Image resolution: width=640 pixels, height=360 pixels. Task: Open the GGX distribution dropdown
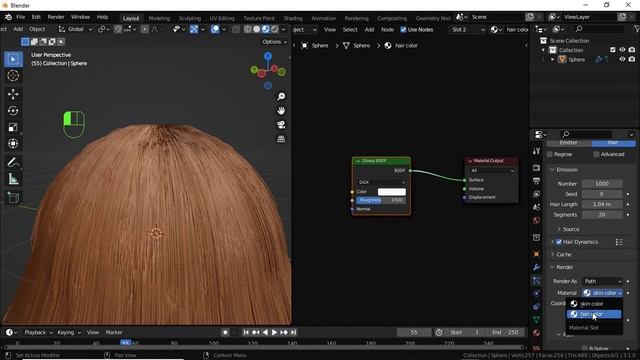(382, 182)
